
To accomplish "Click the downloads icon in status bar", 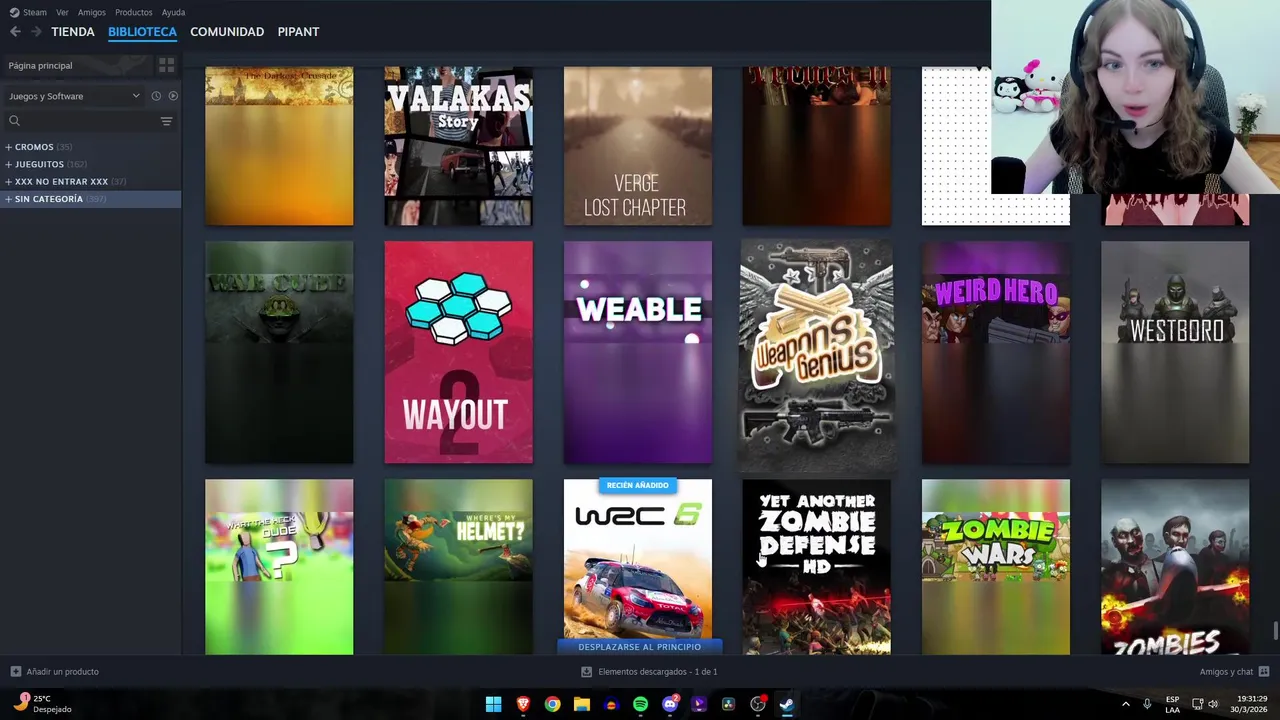I will [586, 672].
